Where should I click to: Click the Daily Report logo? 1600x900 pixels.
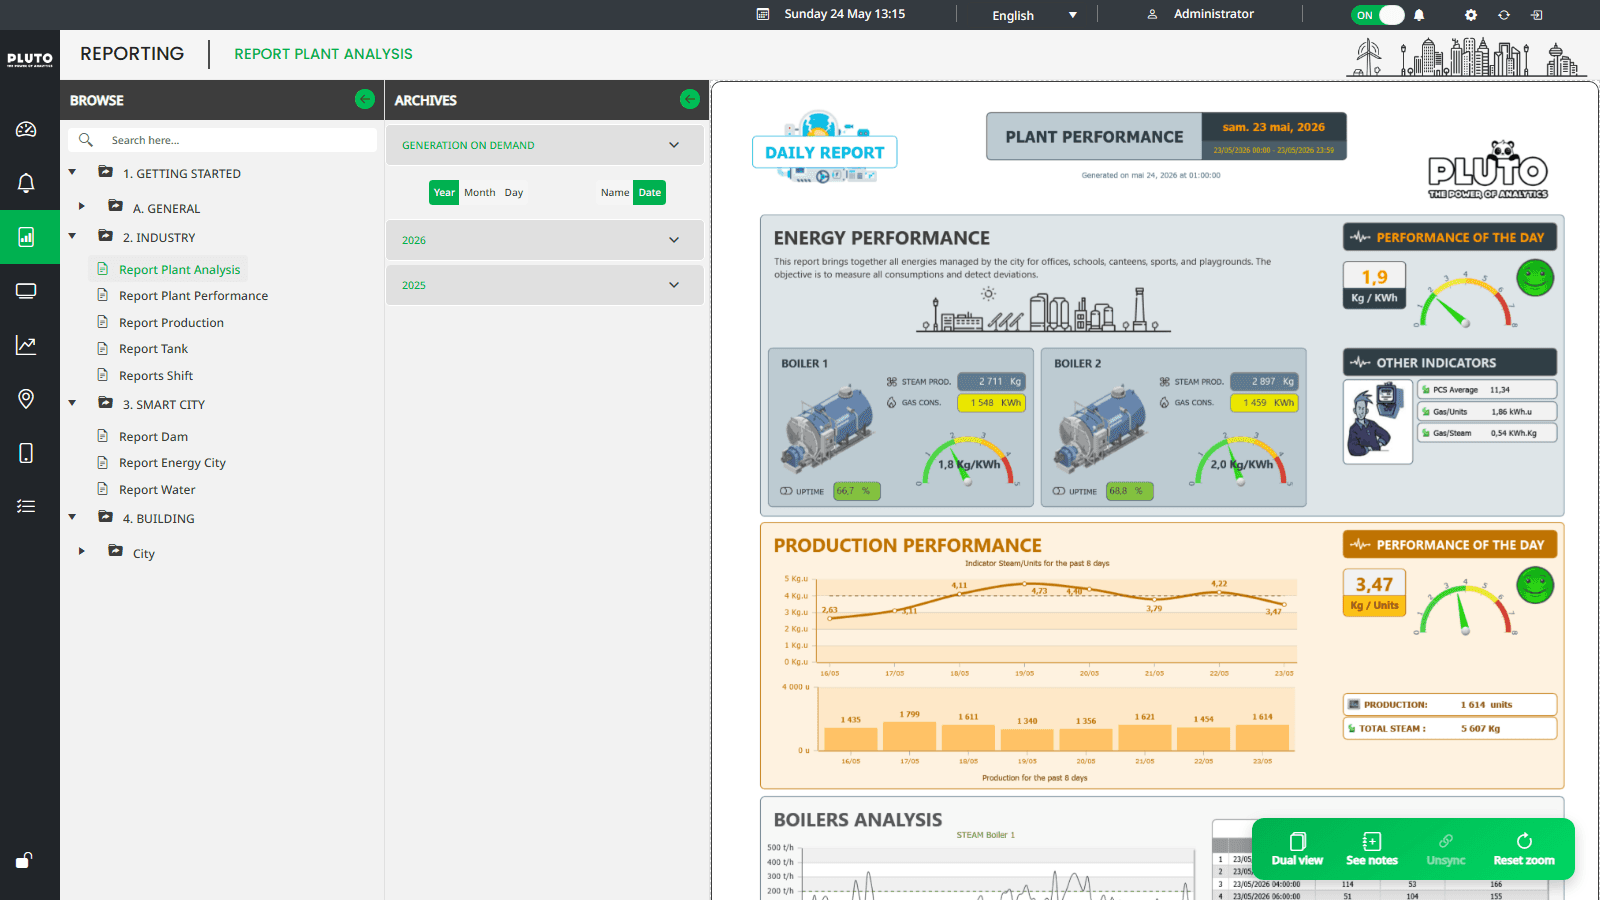click(824, 147)
